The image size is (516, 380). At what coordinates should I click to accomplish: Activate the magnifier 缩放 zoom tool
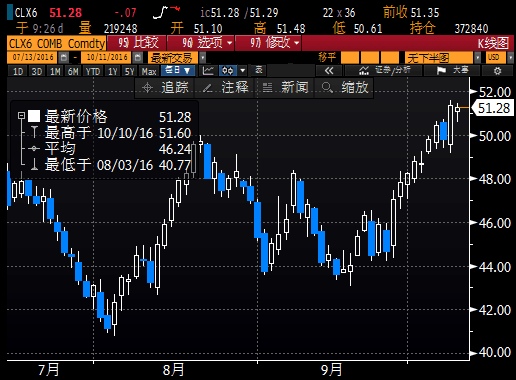345,88
